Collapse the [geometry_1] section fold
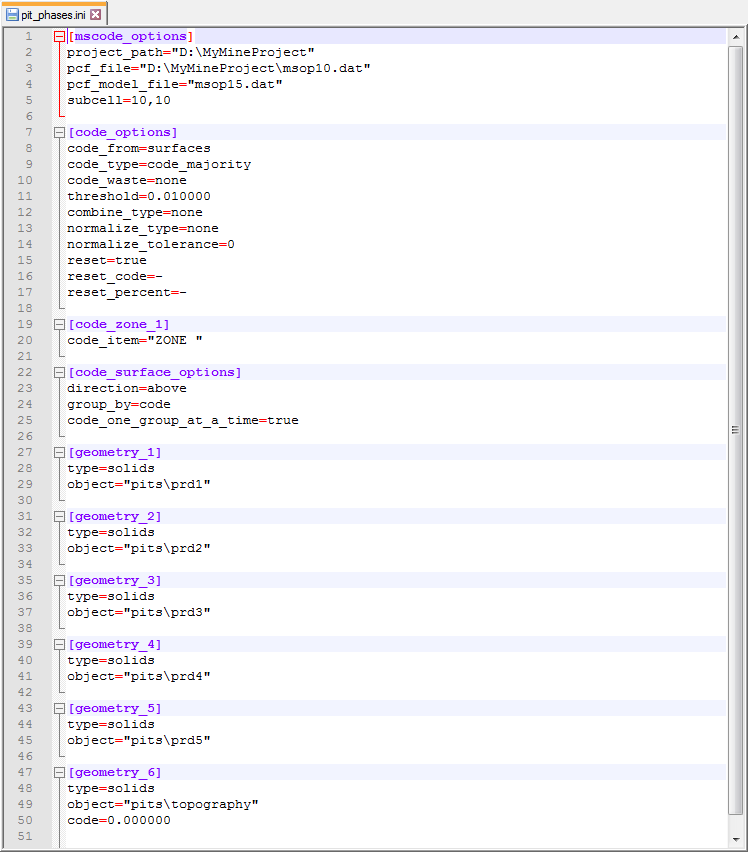The width and height of the screenshot is (748, 852). (59, 452)
